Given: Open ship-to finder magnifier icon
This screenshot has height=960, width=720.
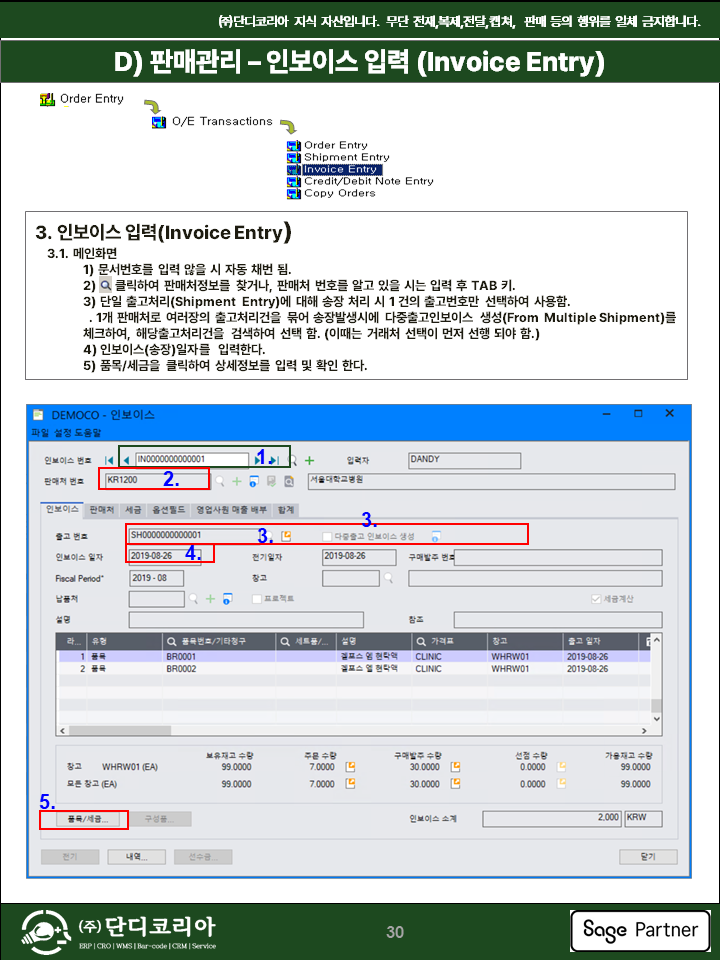Looking at the screenshot, I should [193, 598].
